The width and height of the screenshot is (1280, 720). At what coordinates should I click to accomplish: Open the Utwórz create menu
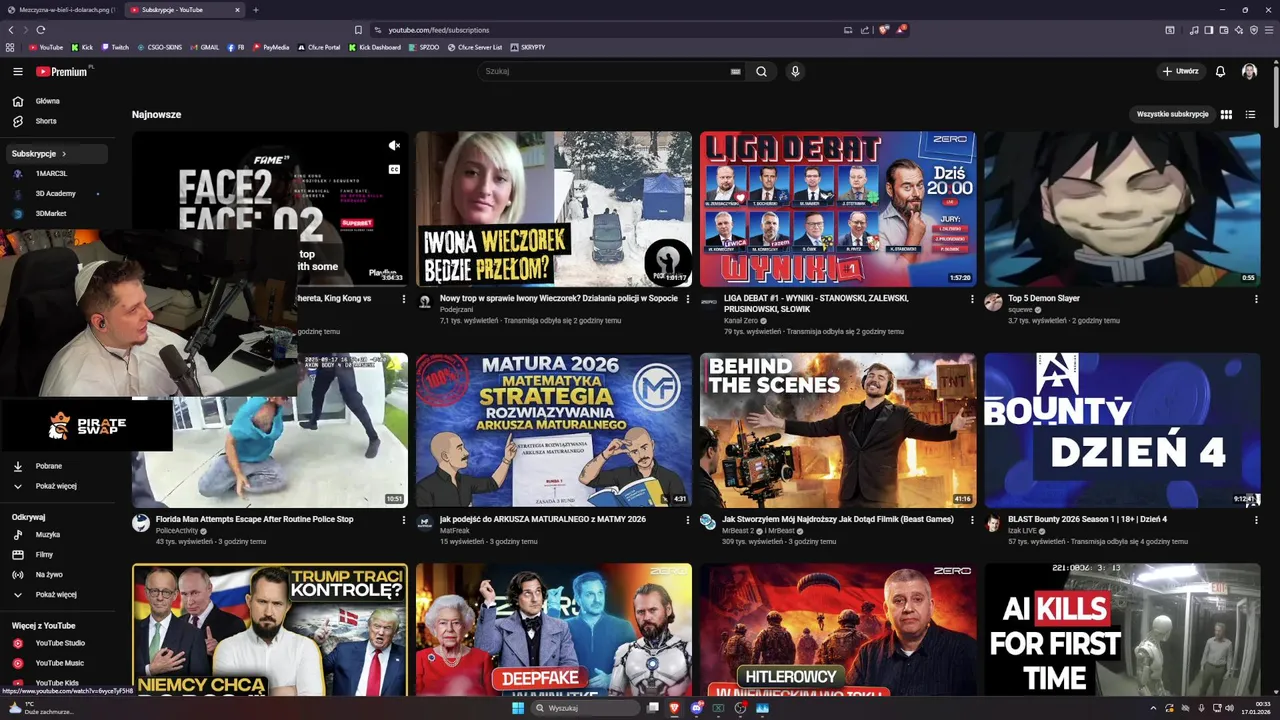(1180, 71)
